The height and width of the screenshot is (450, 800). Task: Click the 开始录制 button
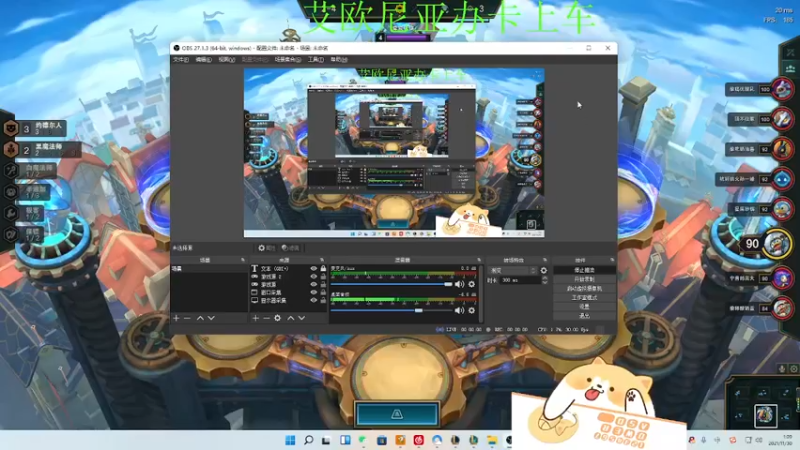click(x=584, y=279)
